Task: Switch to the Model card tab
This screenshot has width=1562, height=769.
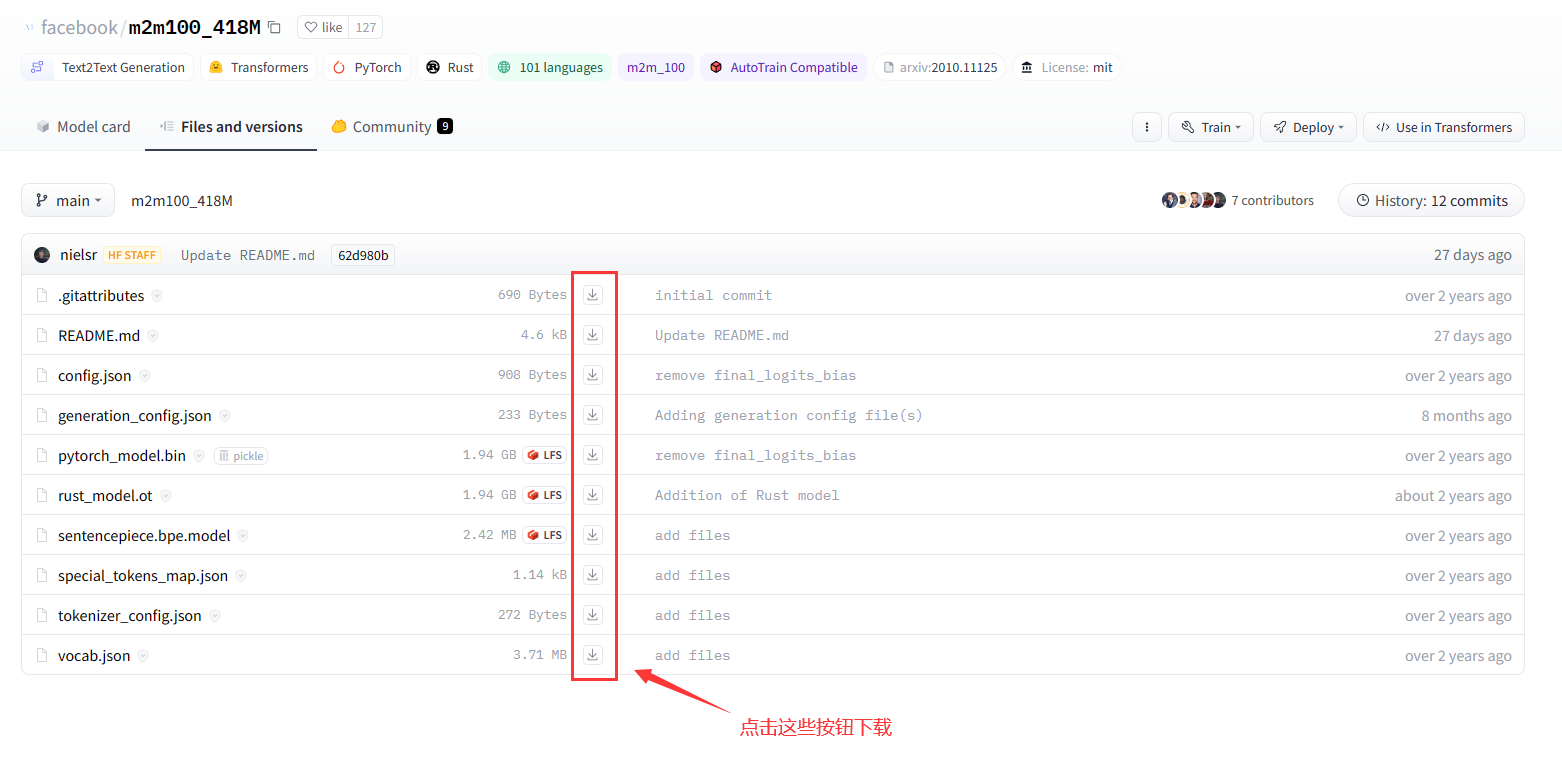Action: click(83, 127)
